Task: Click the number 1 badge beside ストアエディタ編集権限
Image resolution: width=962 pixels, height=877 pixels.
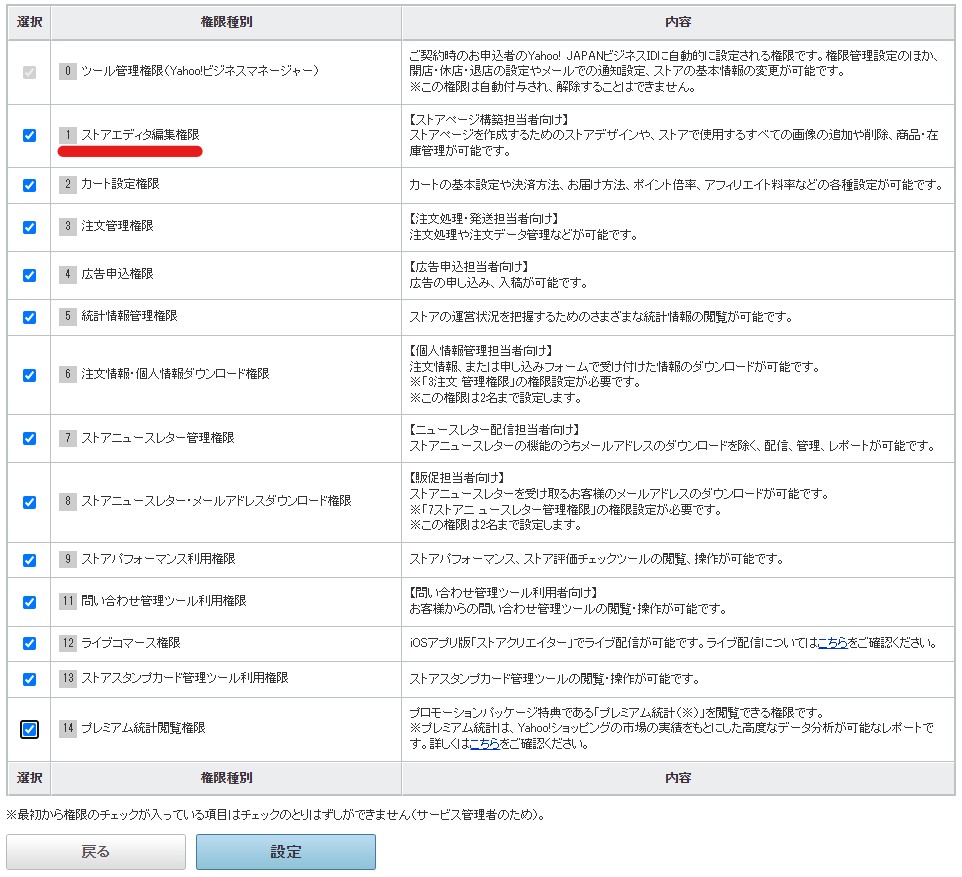Action: 67,134
